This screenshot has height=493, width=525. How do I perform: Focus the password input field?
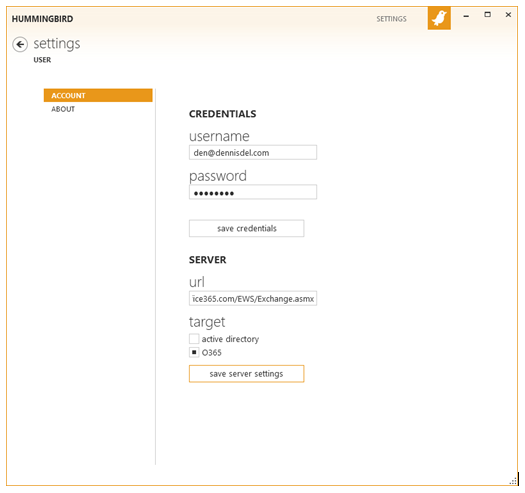[x=253, y=192]
